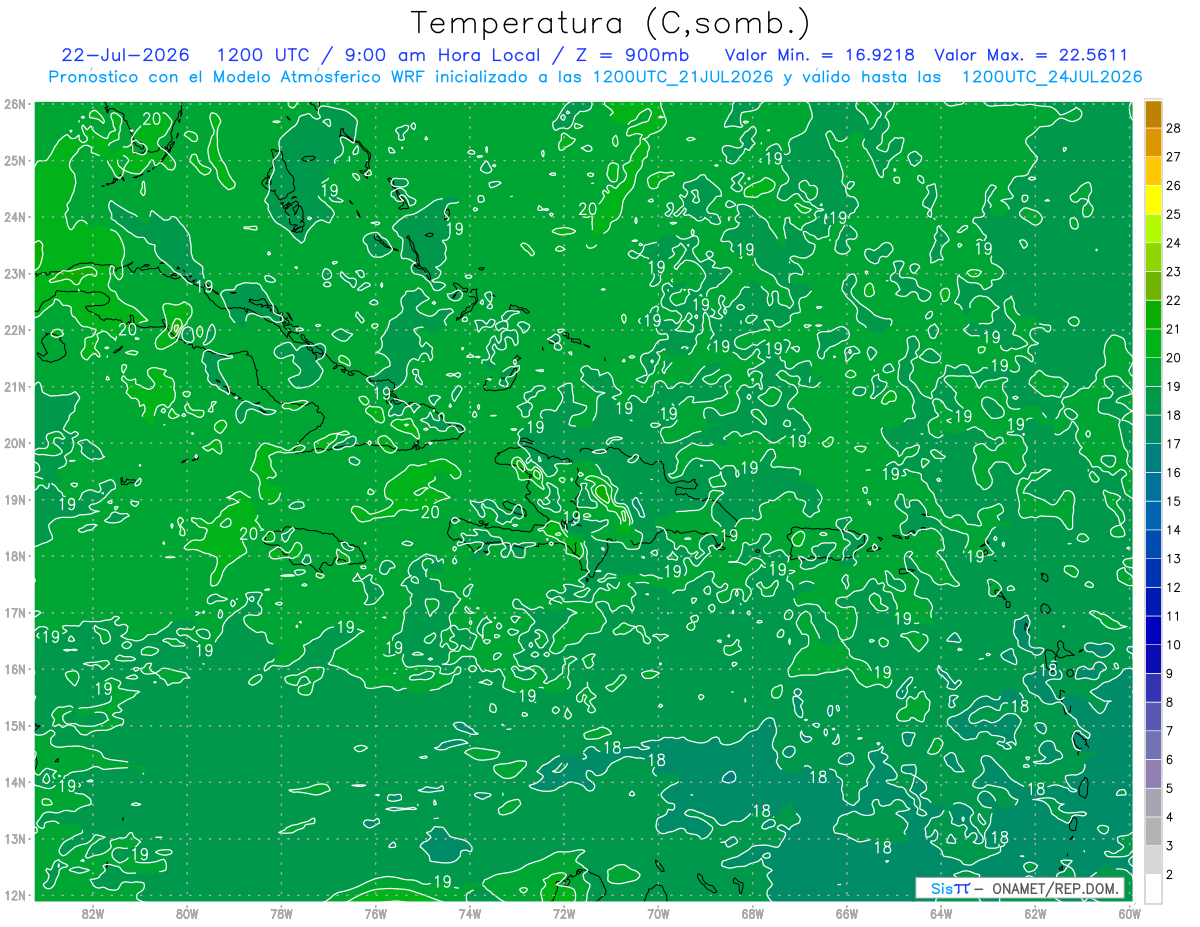
Task: Click the 19N latitude axis label
Action: click(x=14, y=500)
